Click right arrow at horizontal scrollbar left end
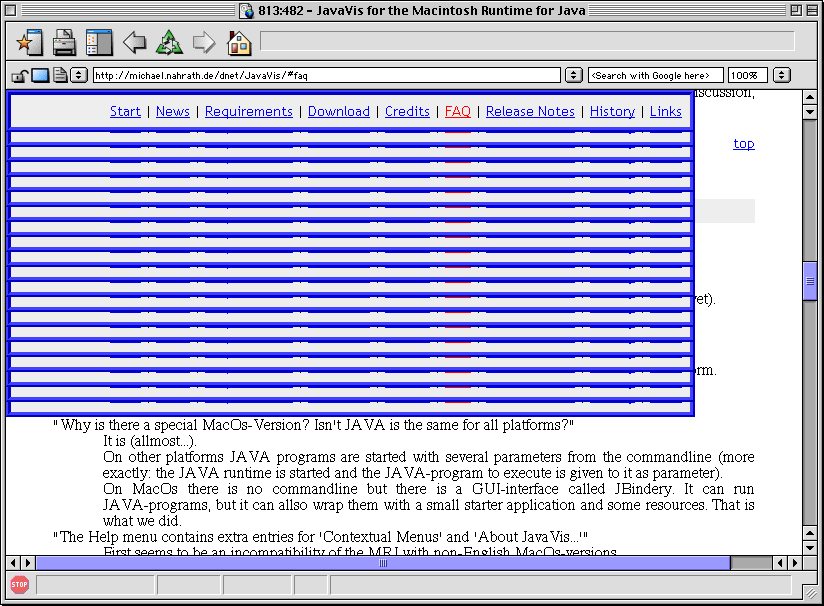Image resolution: width=824 pixels, height=606 pixels. (28, 563)
